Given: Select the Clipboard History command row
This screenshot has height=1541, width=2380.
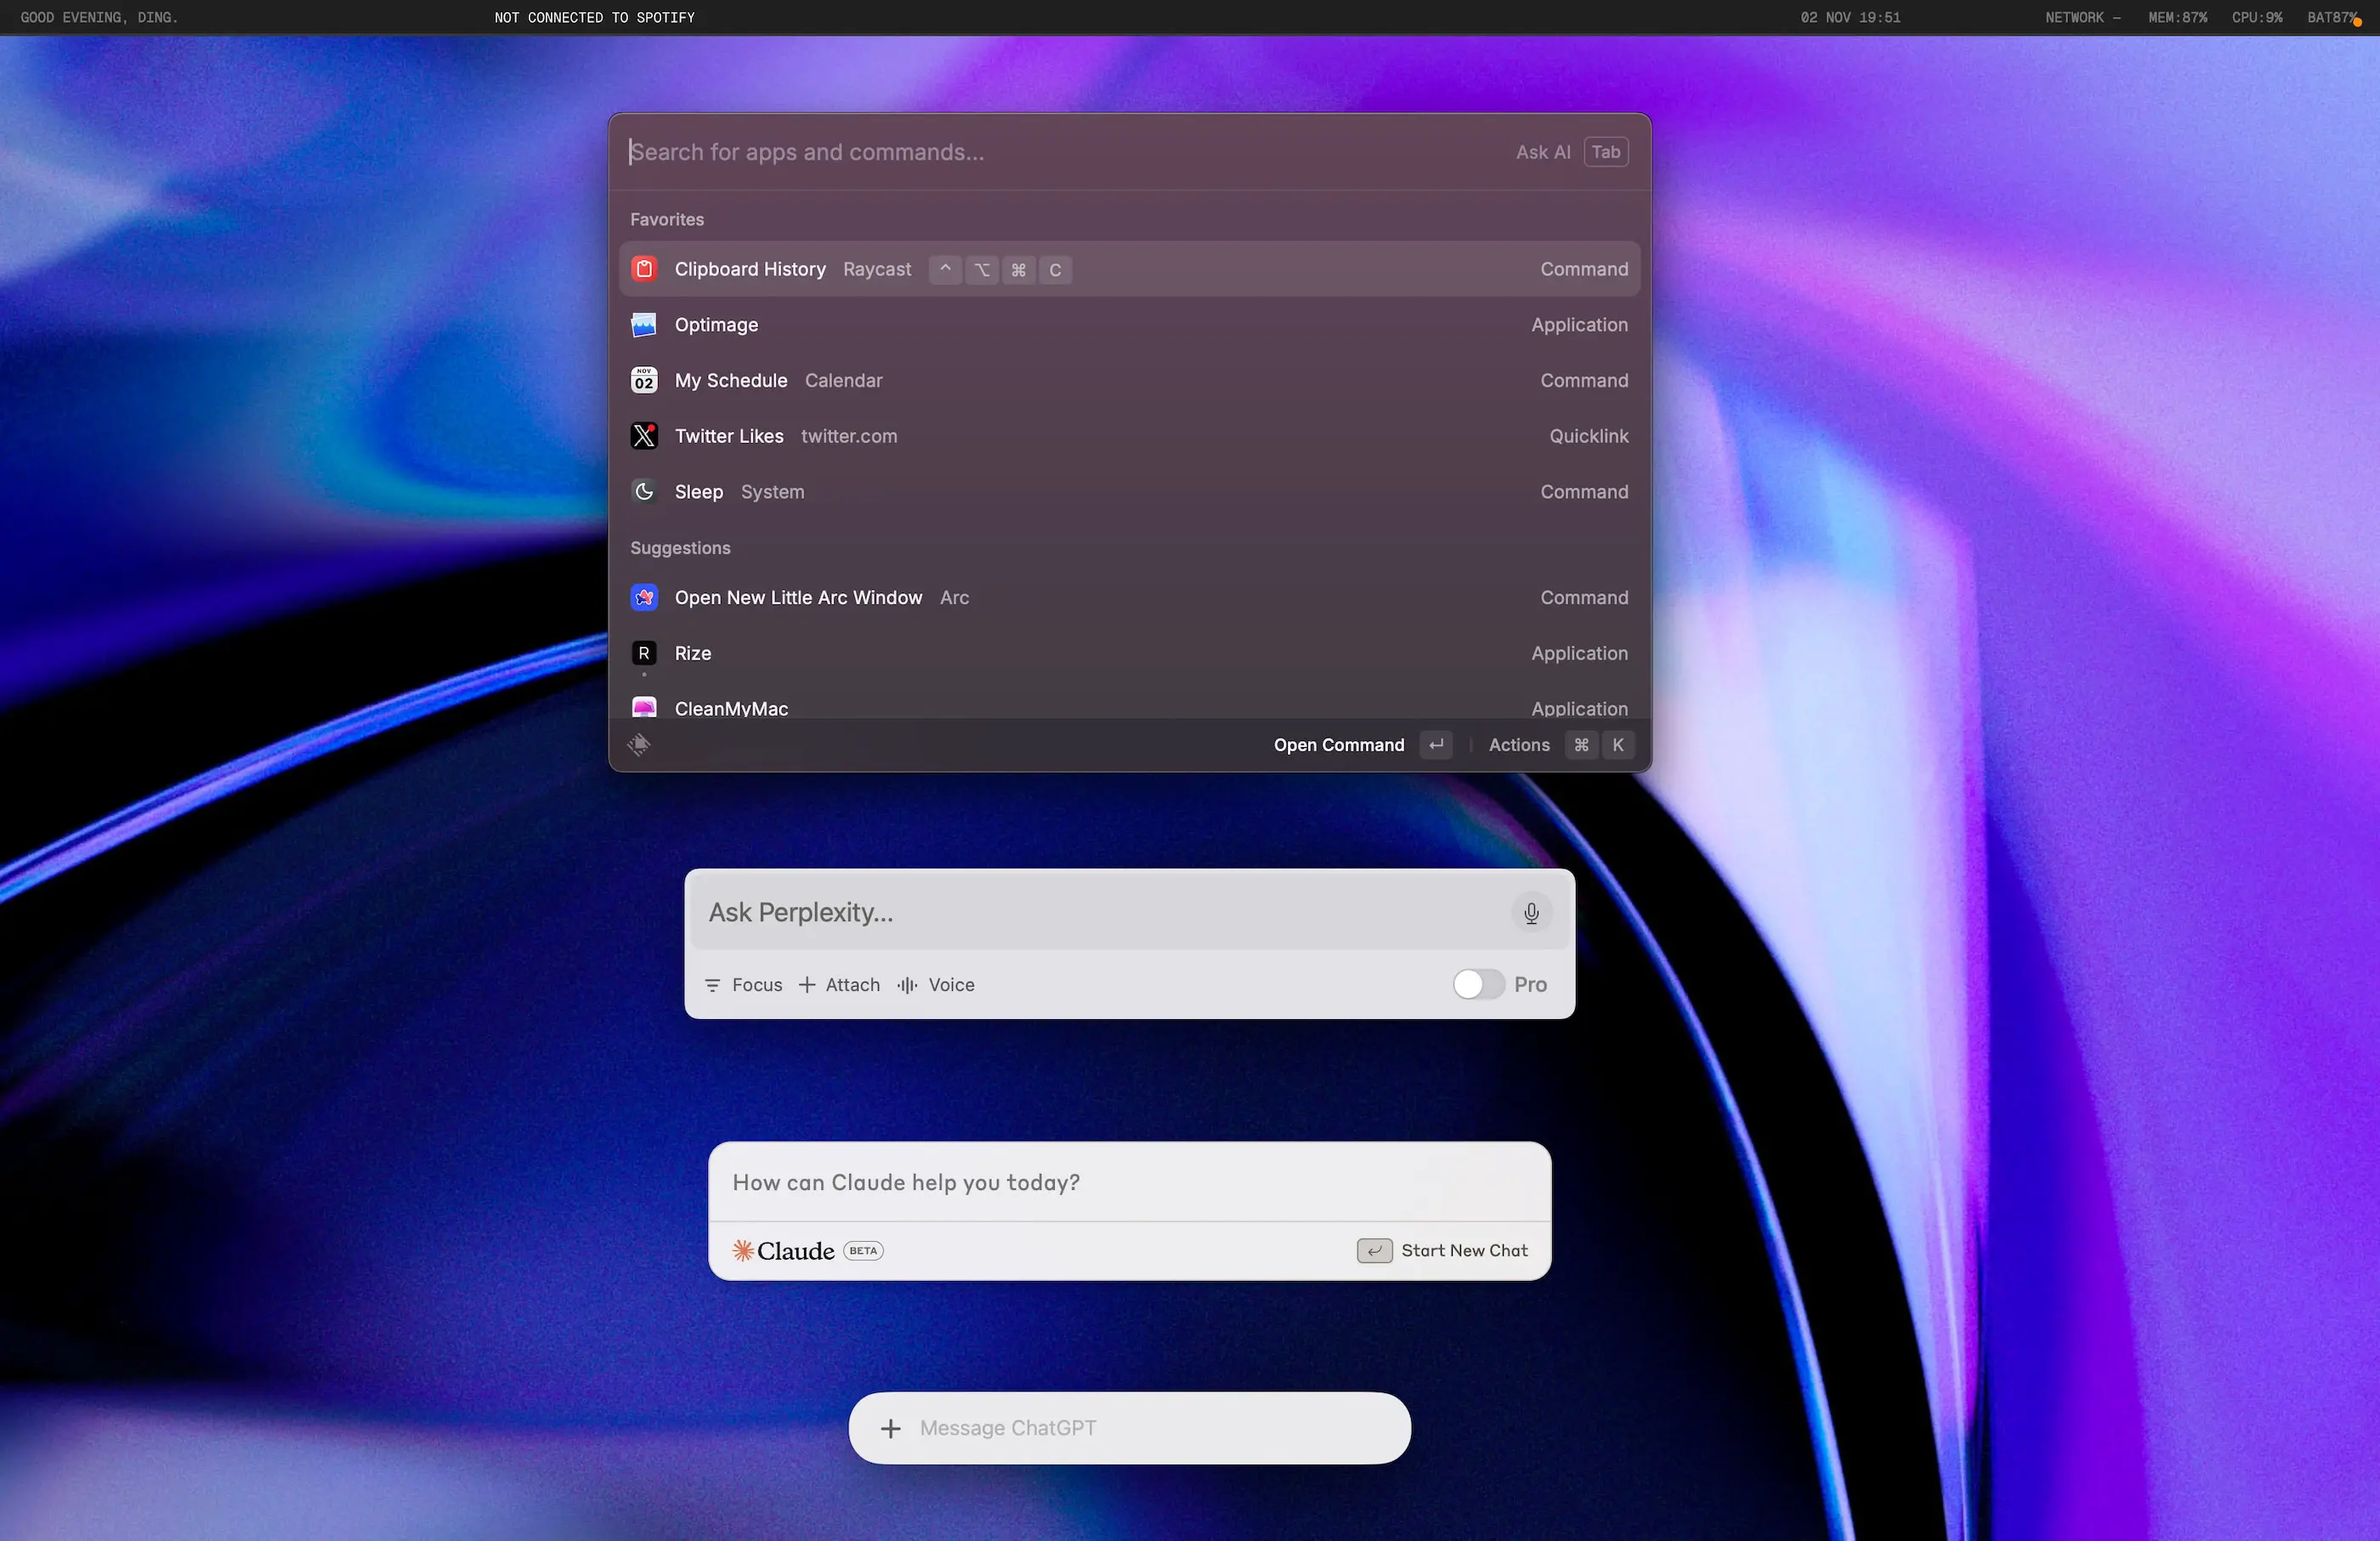Looking at the screenshot, I should pos(1129,269).
